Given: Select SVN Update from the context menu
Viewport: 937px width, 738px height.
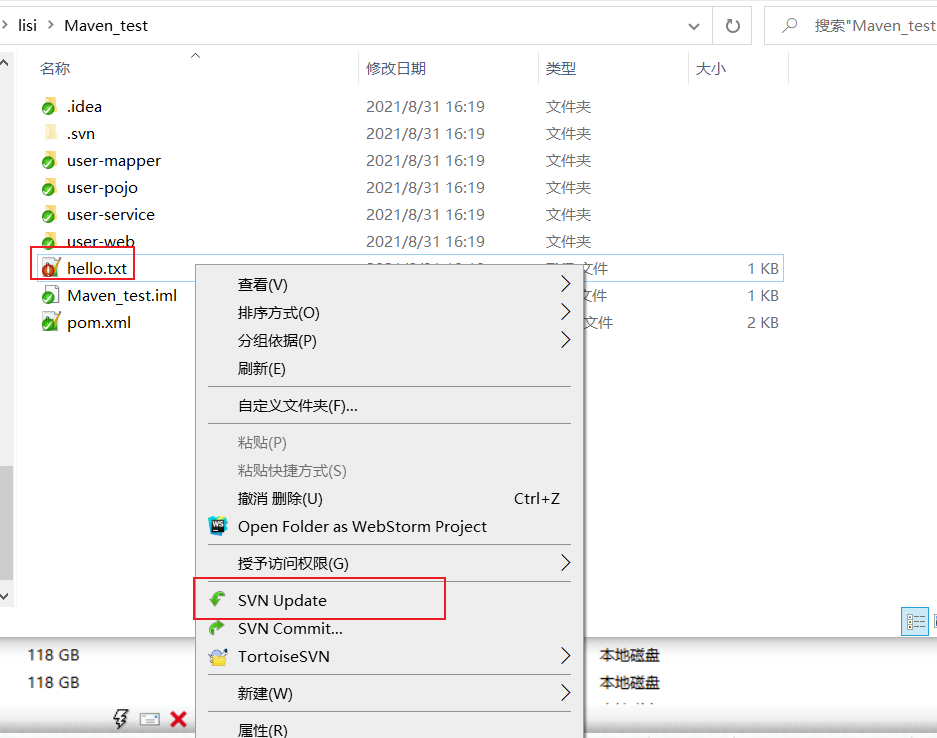Looking at the screenshot, I should pyautogui.click(x=281, y=598).
